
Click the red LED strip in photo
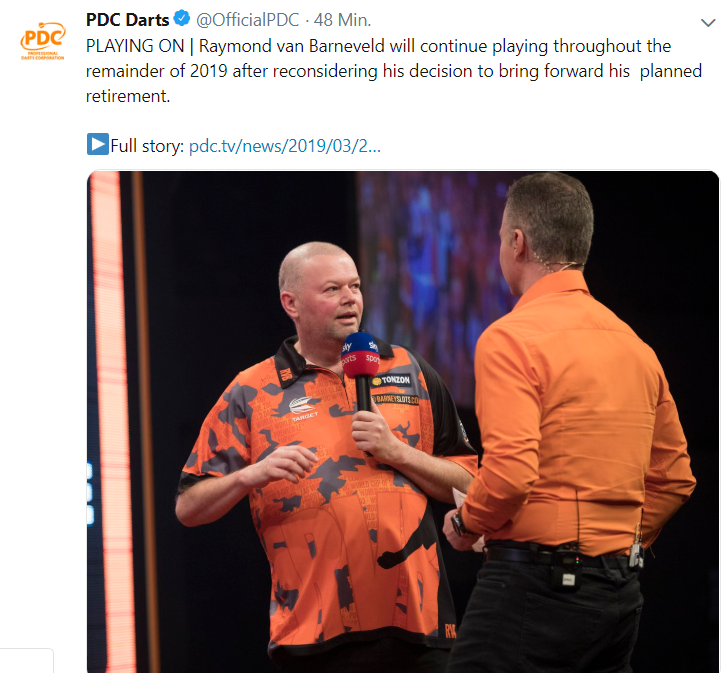(108, 420)
